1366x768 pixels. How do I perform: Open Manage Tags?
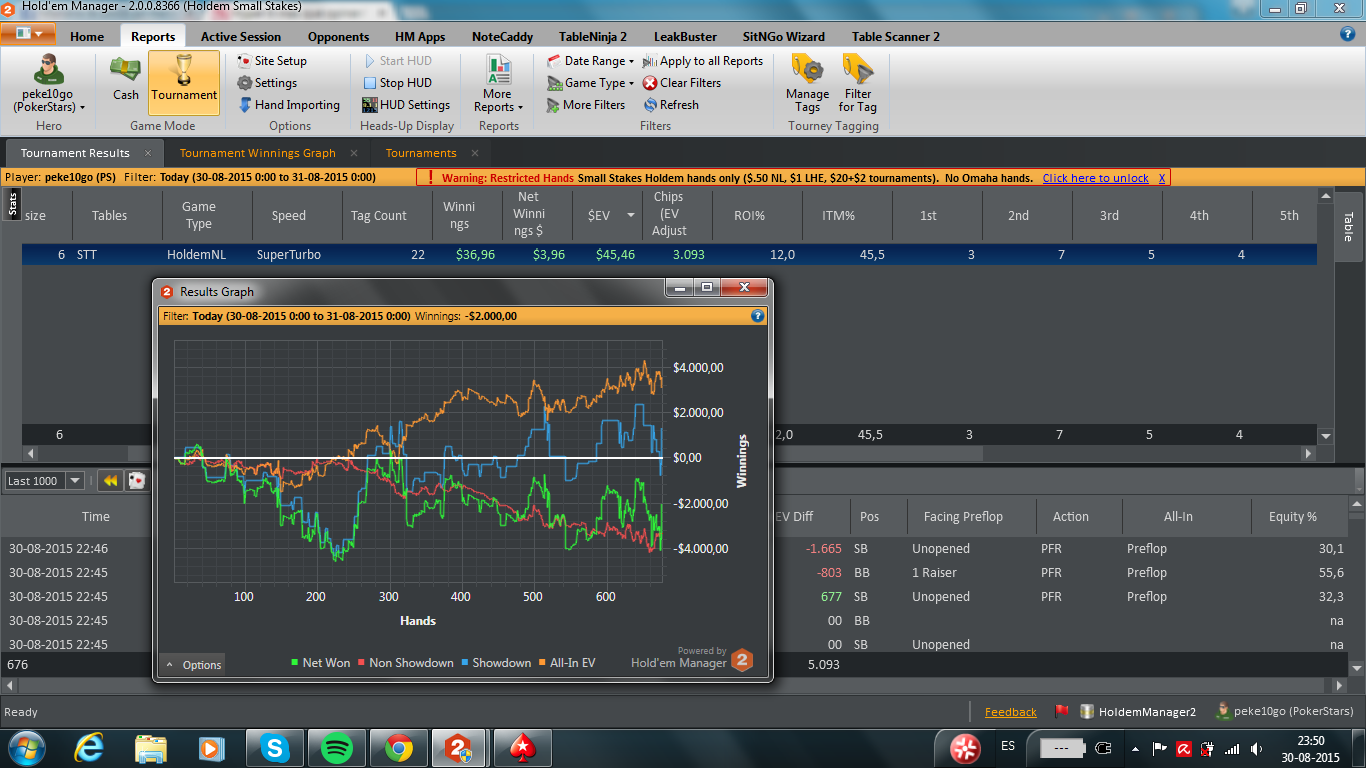(x=808, y=84)
